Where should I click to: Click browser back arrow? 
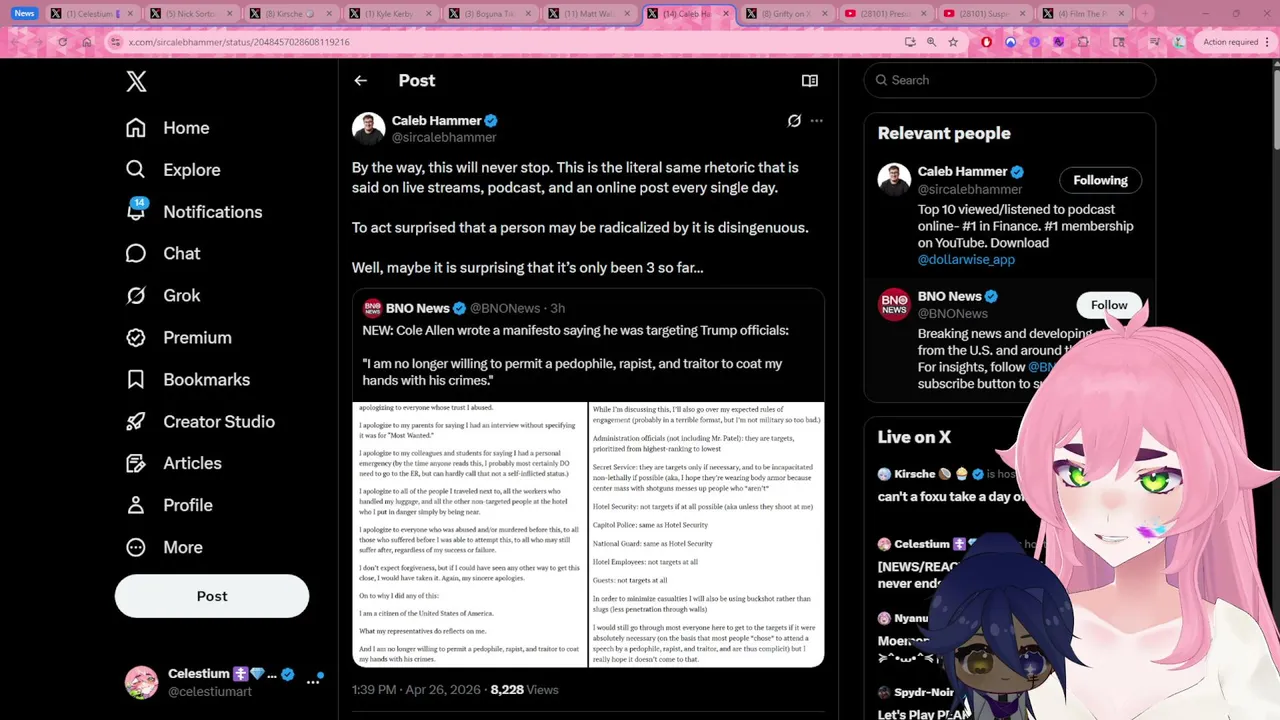[16, 42]
